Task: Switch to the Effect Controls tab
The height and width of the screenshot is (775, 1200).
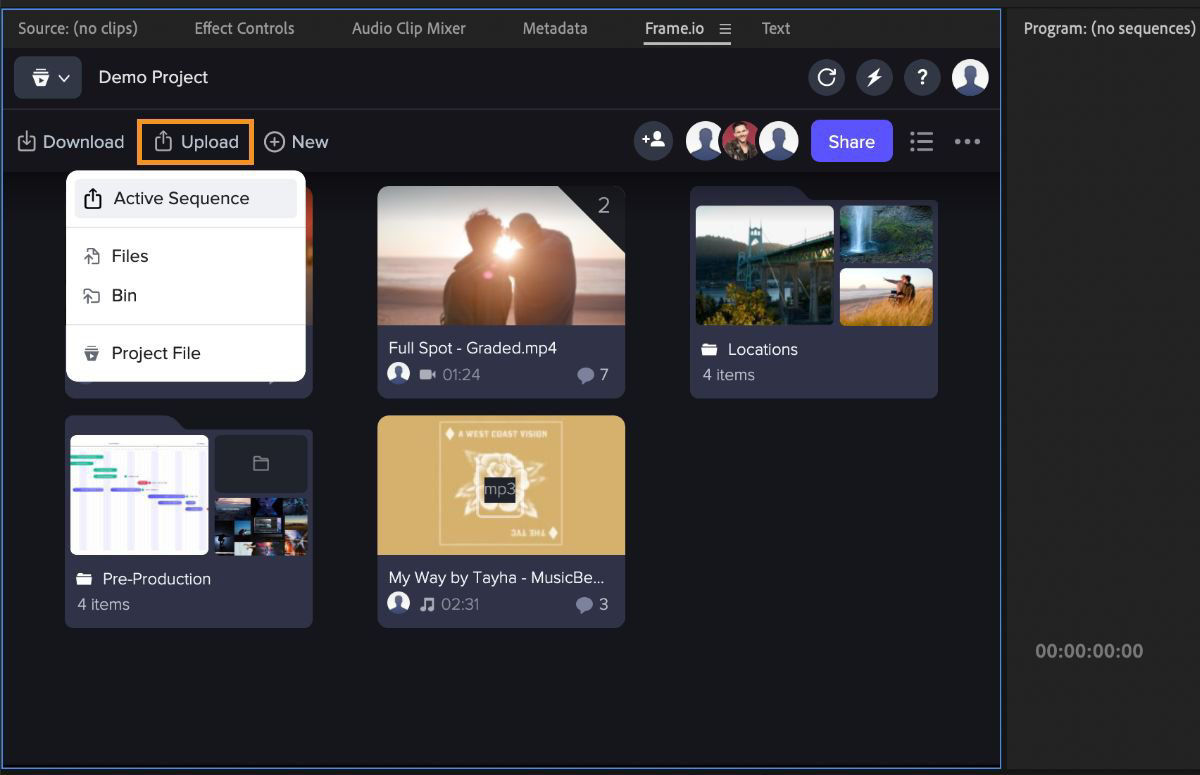Action: (x=244, y=29)
